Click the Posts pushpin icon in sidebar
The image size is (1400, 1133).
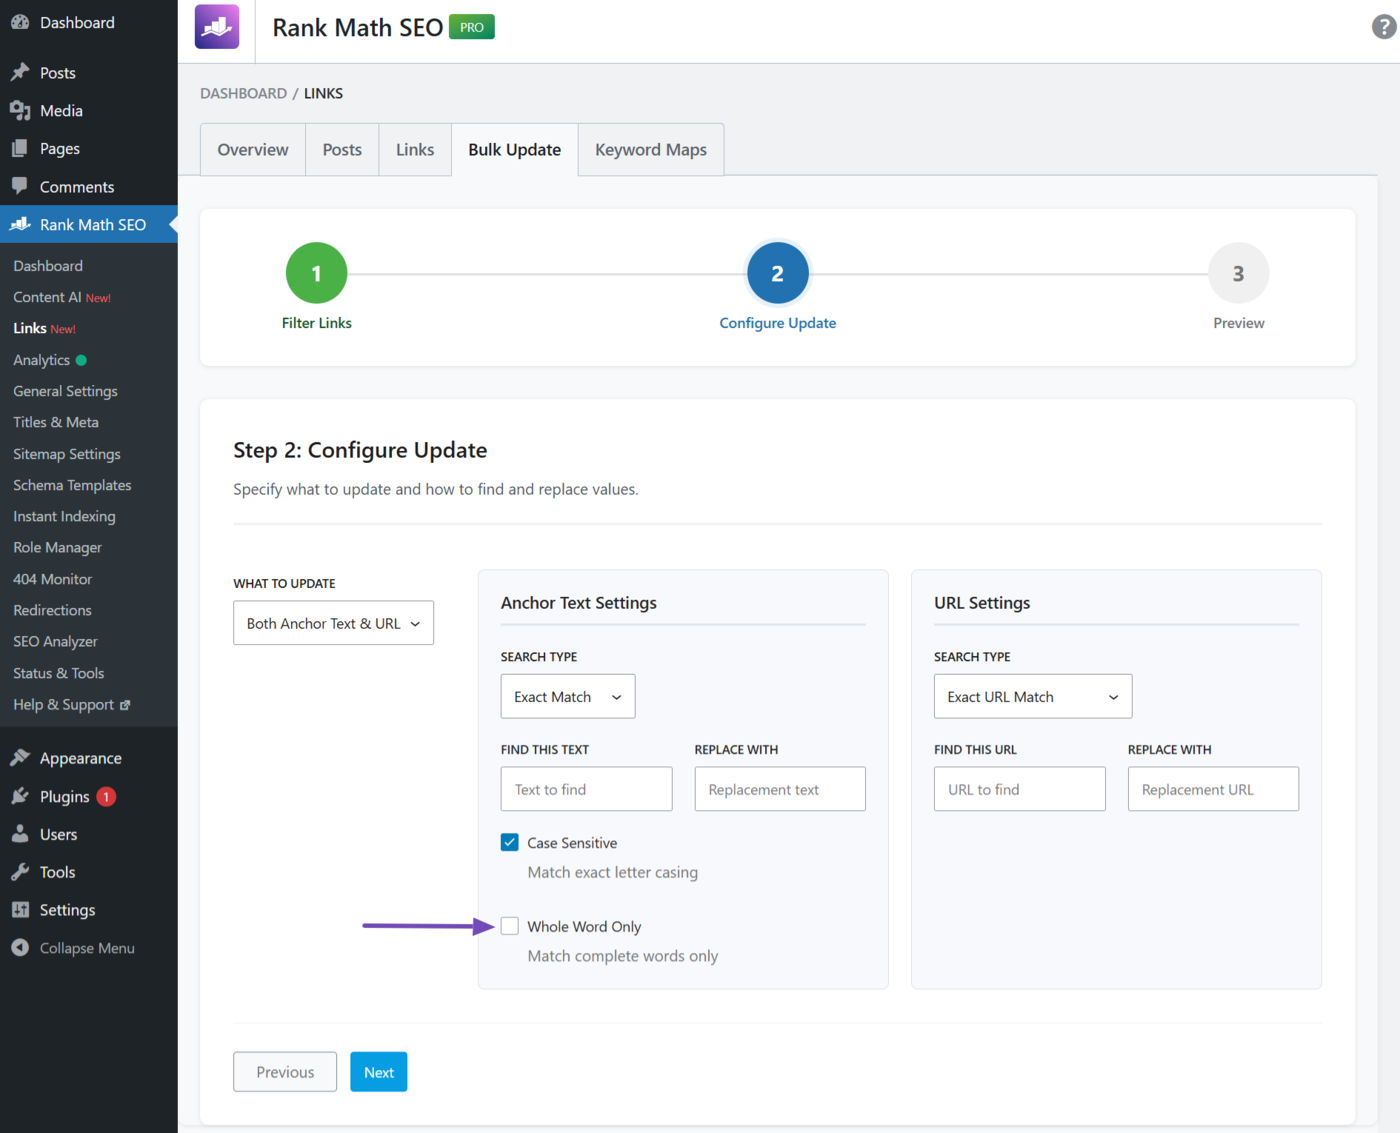(x=20, y=72)
